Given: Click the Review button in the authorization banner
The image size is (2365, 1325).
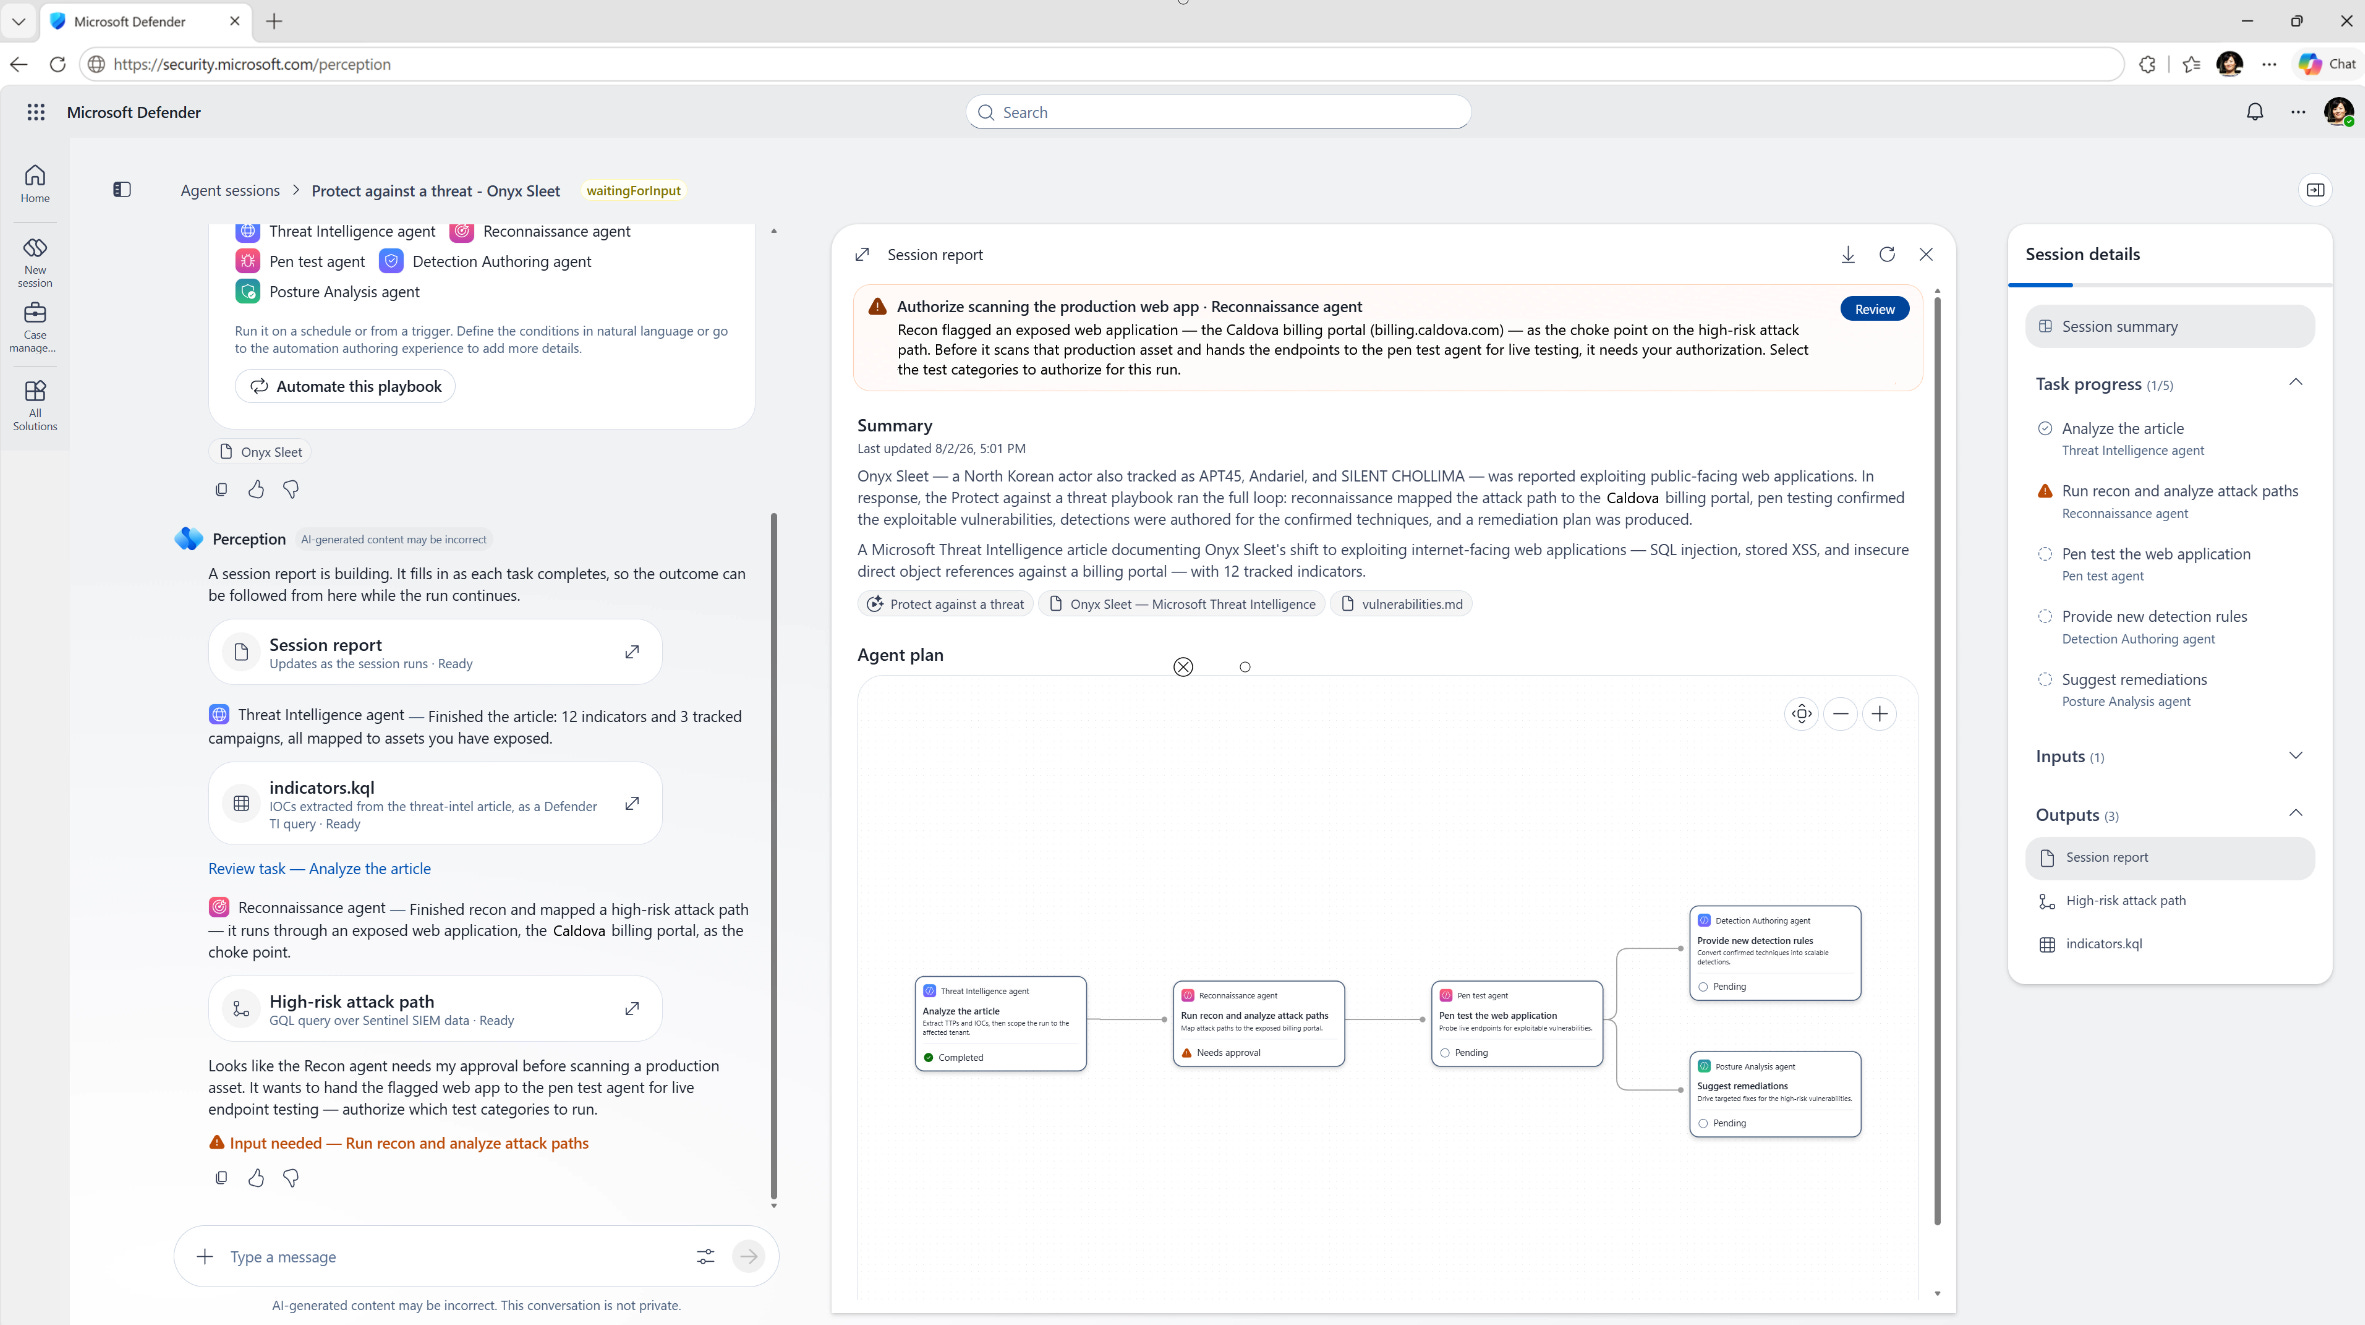Looking at the screenshot, I should pos(1875,309).
